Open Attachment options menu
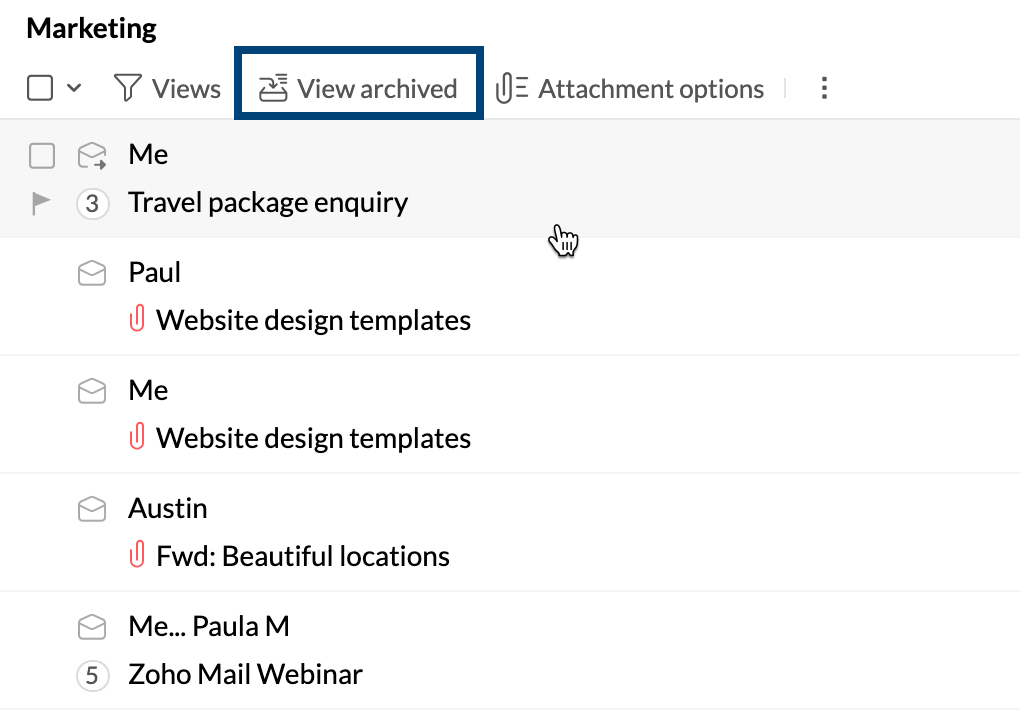 (631, 89)
